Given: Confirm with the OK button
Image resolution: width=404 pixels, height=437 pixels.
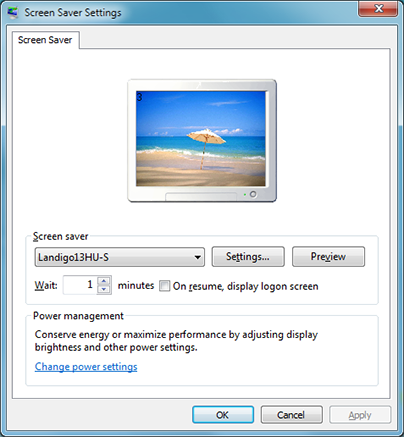Looking at the screenshot, I should [223, 415].
